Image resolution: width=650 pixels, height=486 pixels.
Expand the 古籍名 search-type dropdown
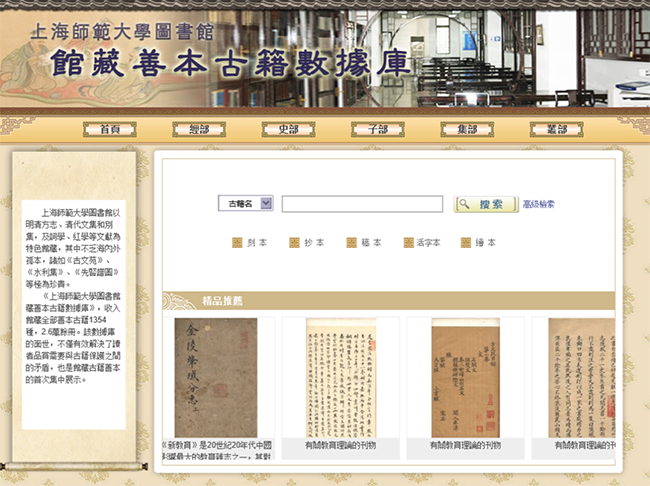click(x=245, y=203)
